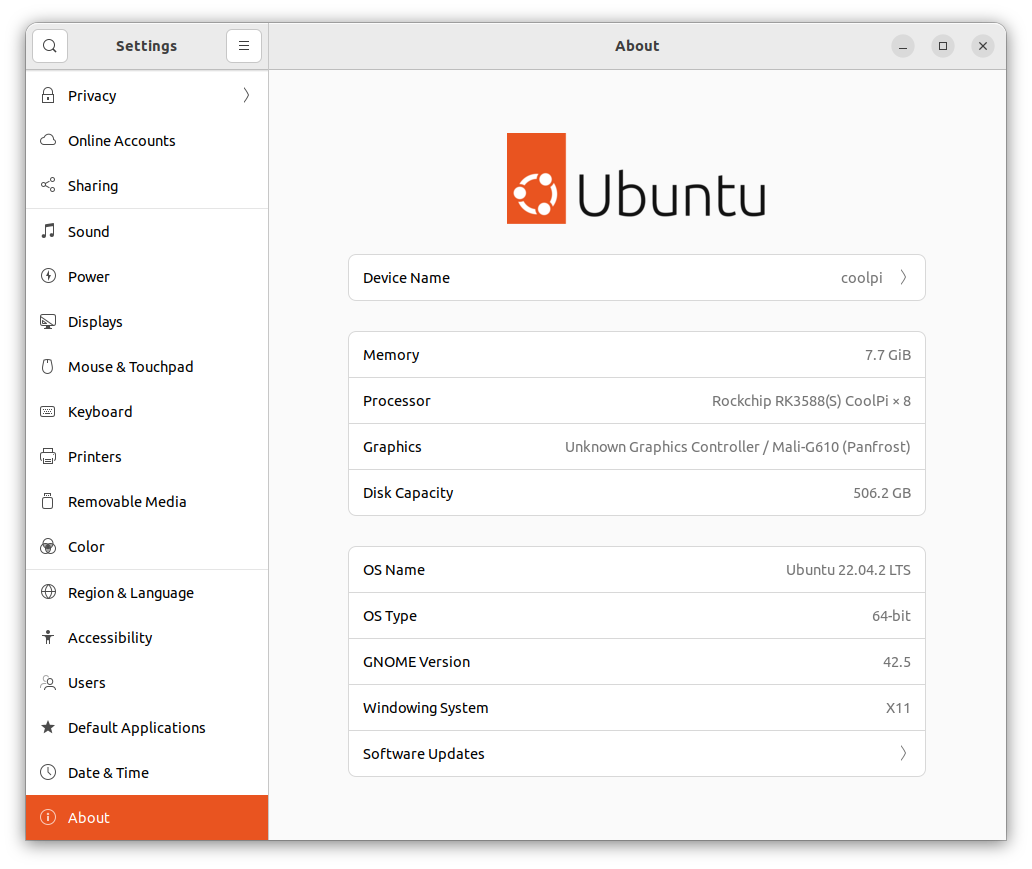Click the Keyboard icon in sidebar
1032x869 pixels.
[48, 411]
